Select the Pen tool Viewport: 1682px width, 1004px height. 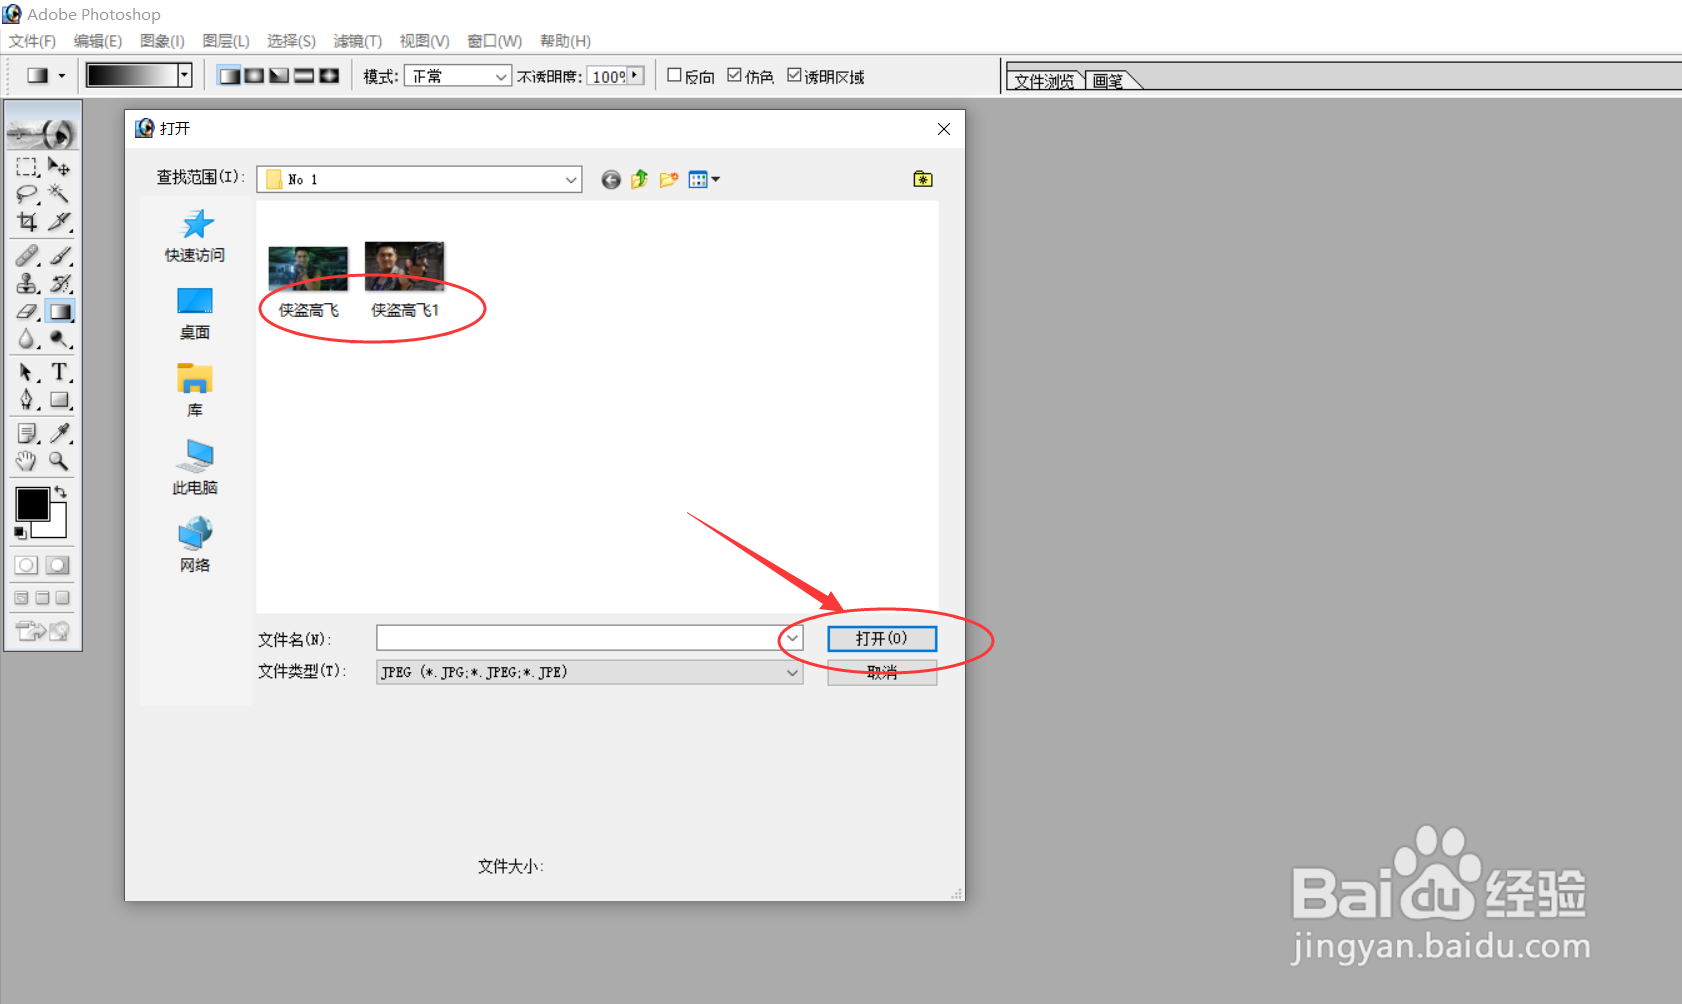(x=27, y=400)
